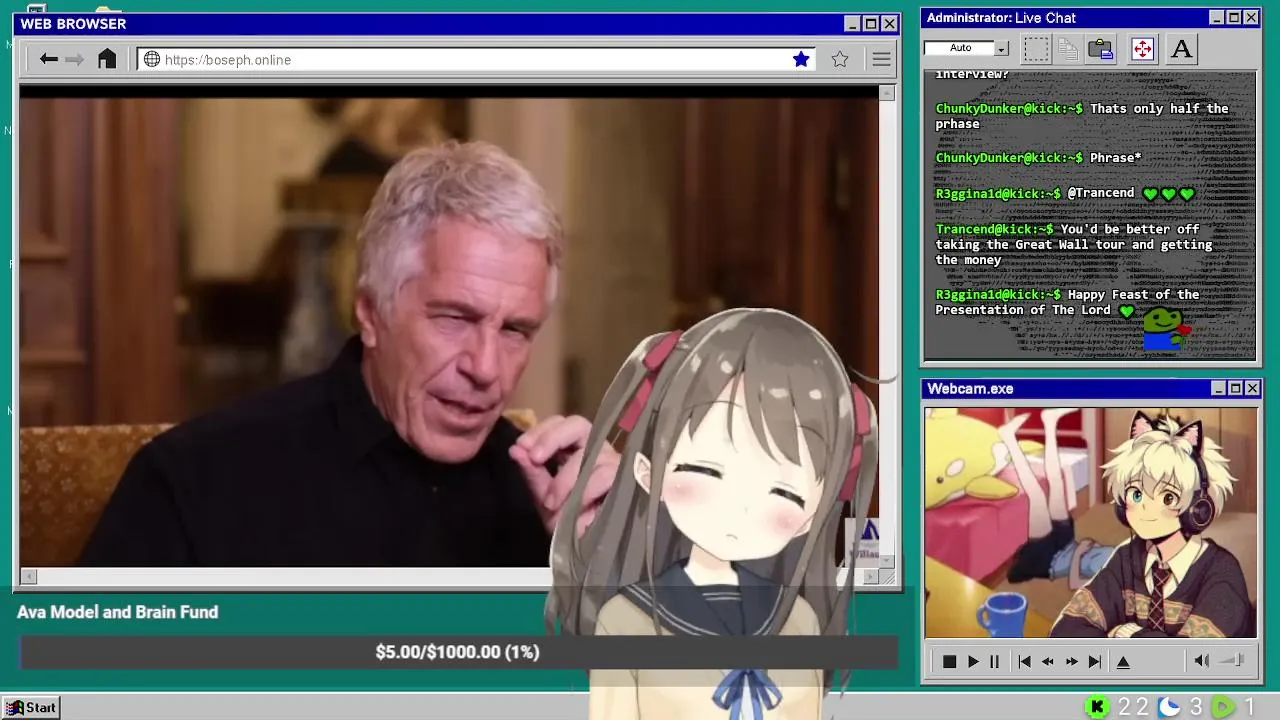Click the filled blue bookmark star
The image size is (1280, 720).
coord(801,59)
